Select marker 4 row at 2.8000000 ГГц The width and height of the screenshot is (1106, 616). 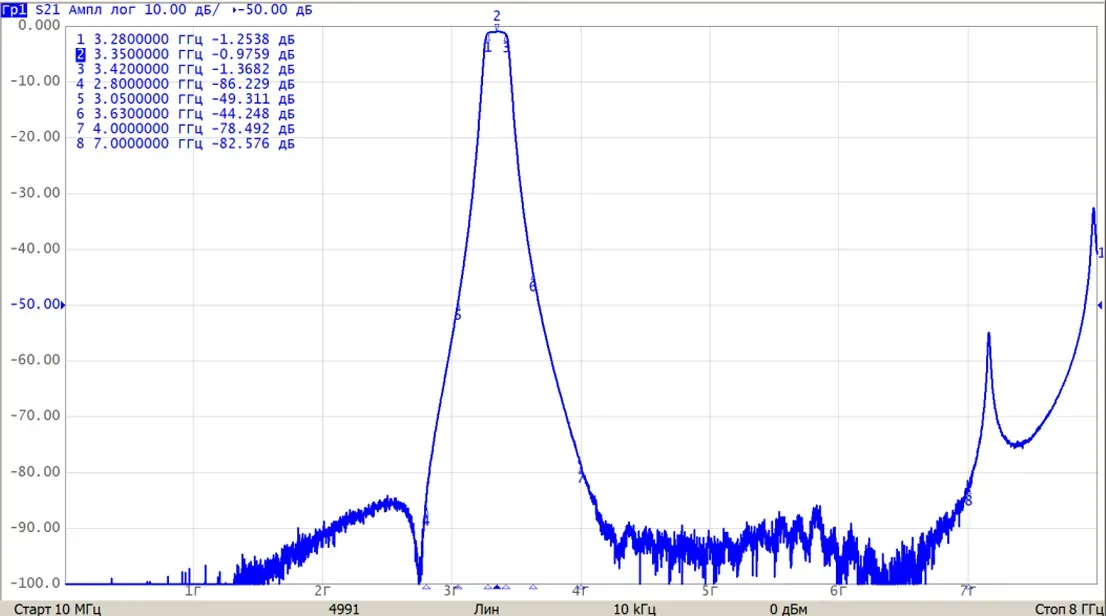pyautogui.click(x=186, y=84)
